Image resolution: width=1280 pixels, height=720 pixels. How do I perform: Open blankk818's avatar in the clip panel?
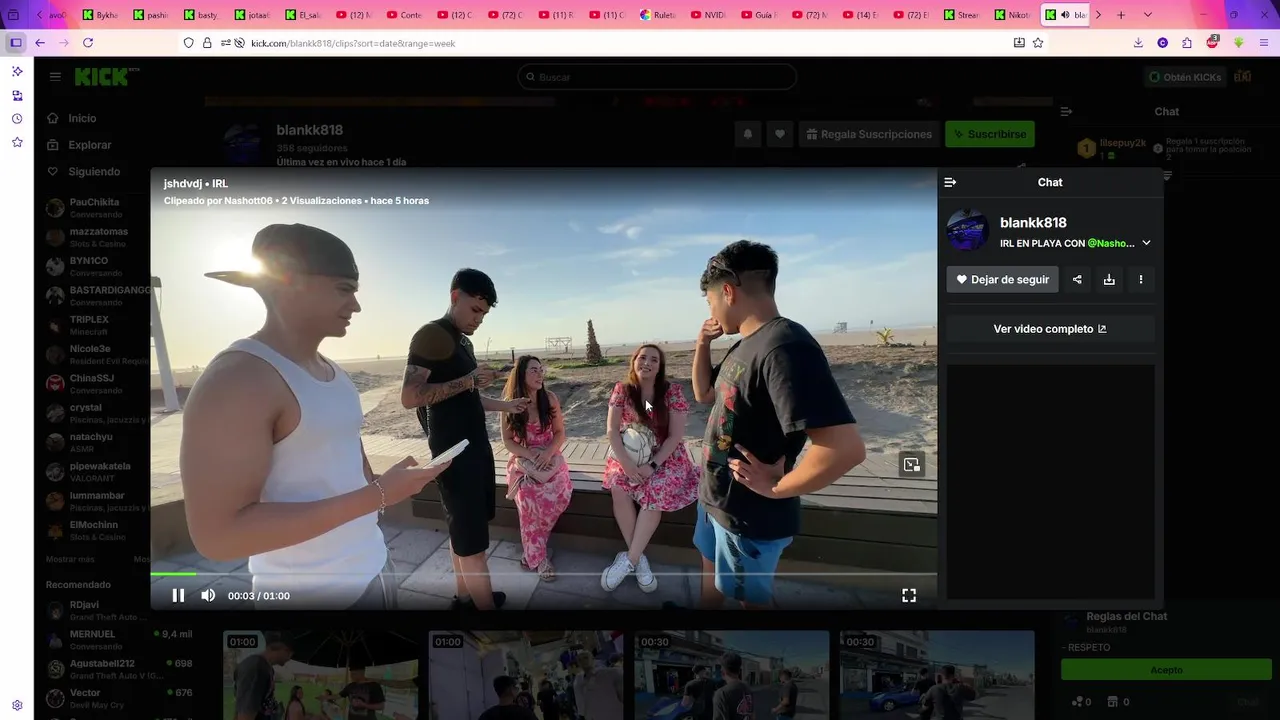(968, 231)
